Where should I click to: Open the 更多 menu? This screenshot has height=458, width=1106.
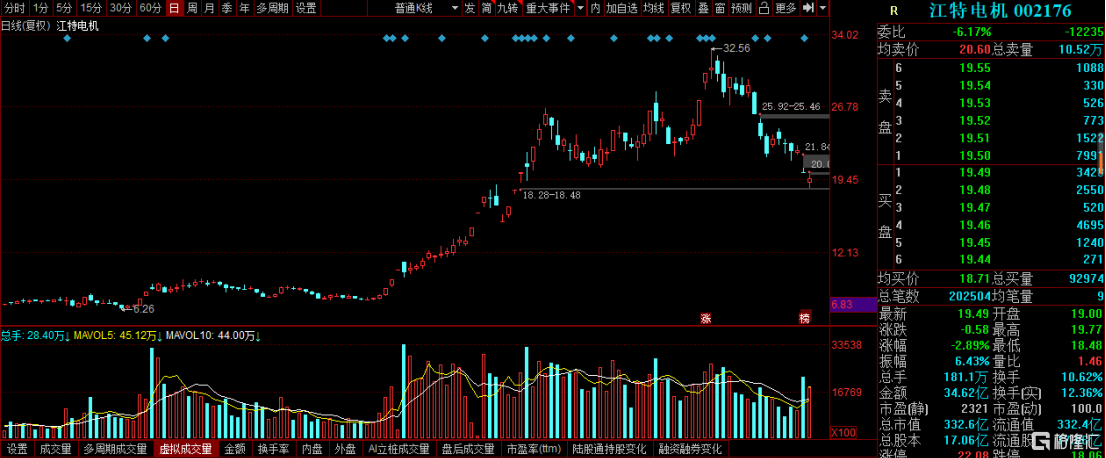pos(785,8)
